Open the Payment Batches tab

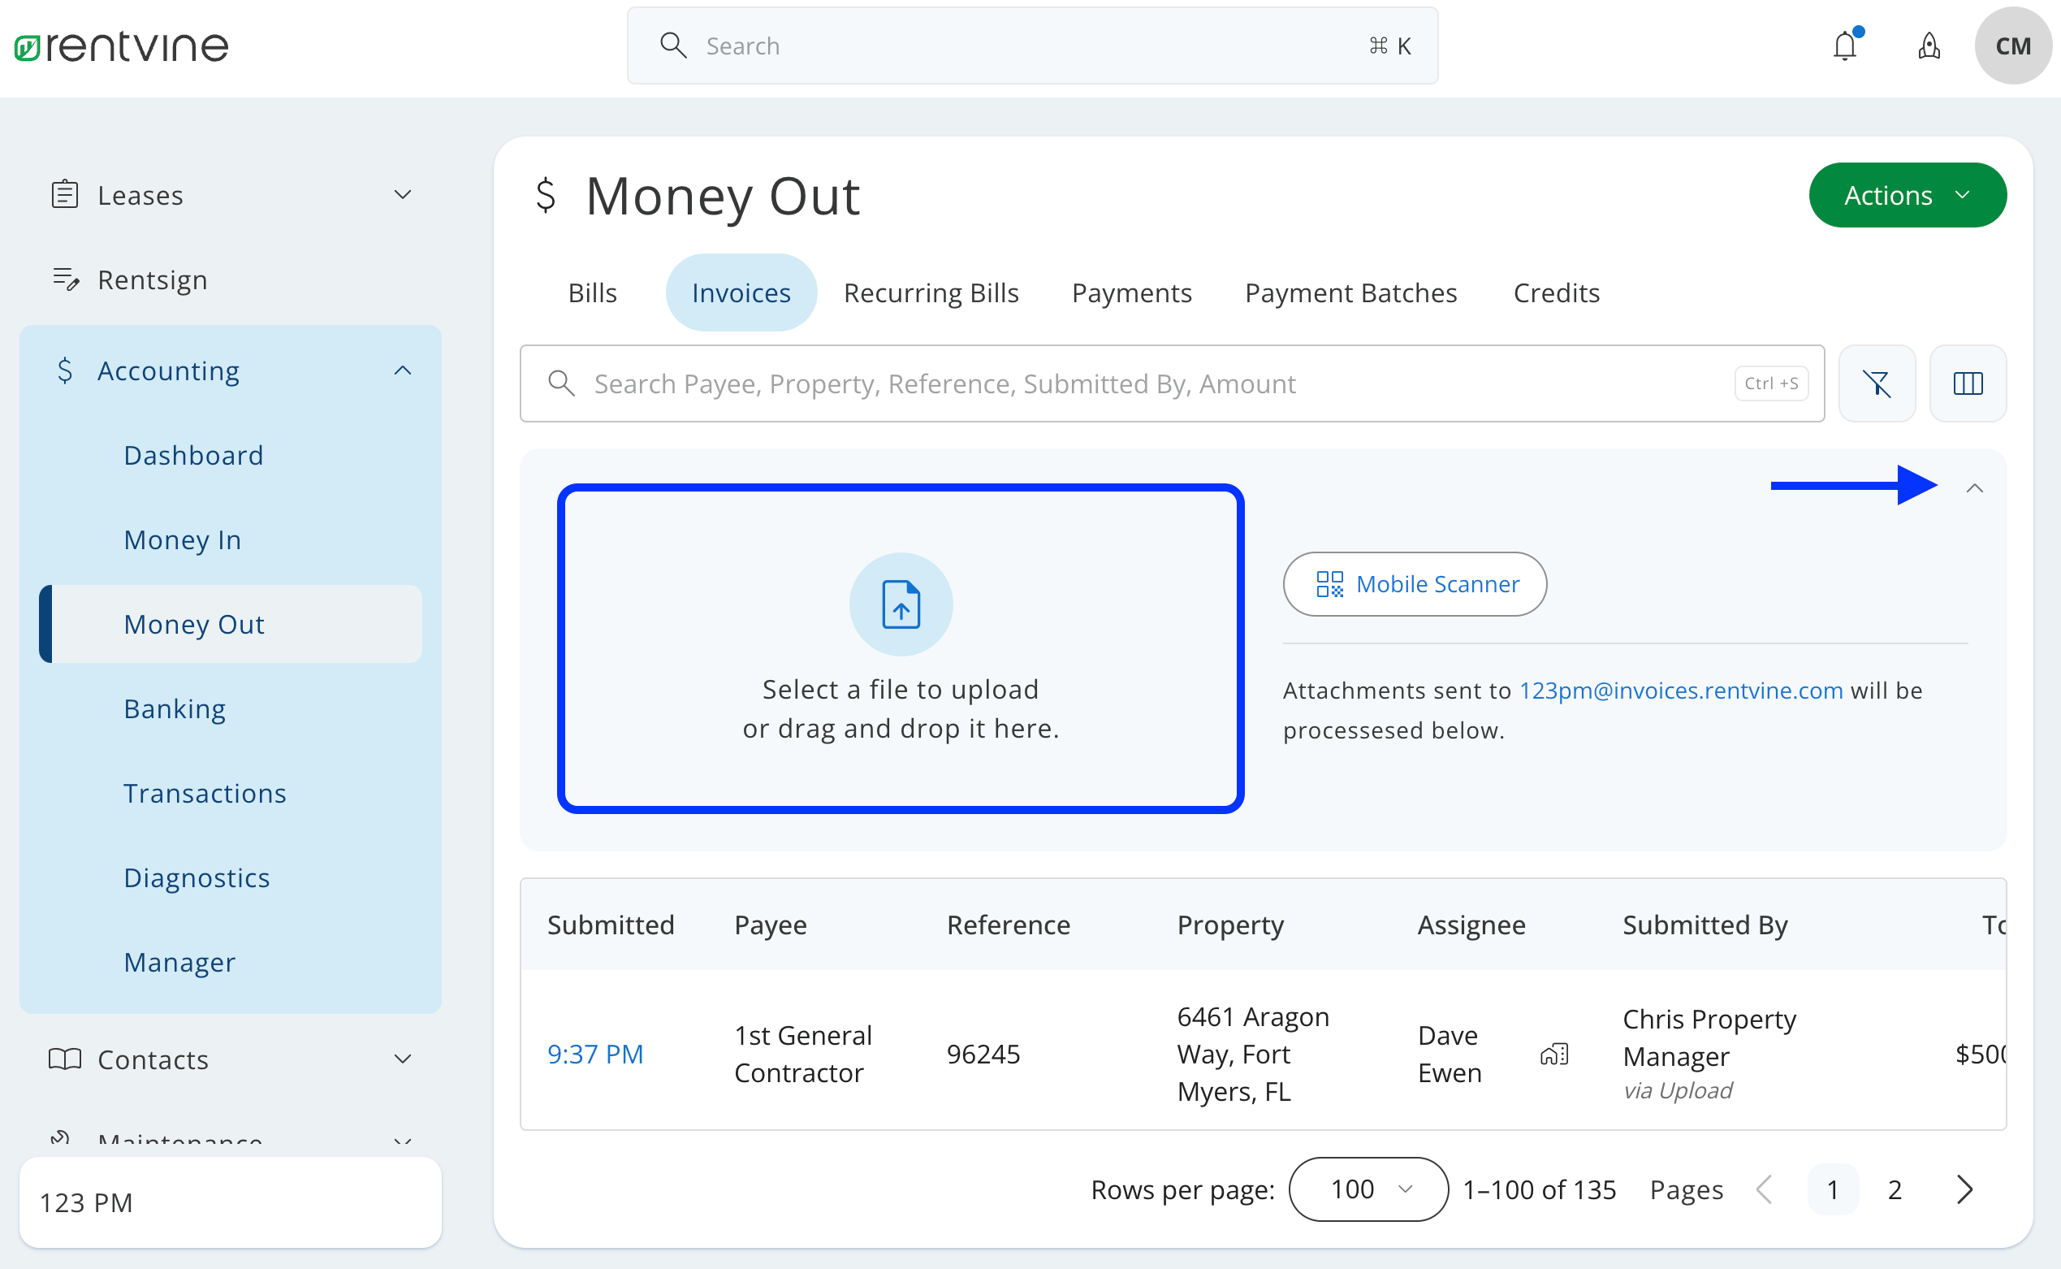[1350, 292]
